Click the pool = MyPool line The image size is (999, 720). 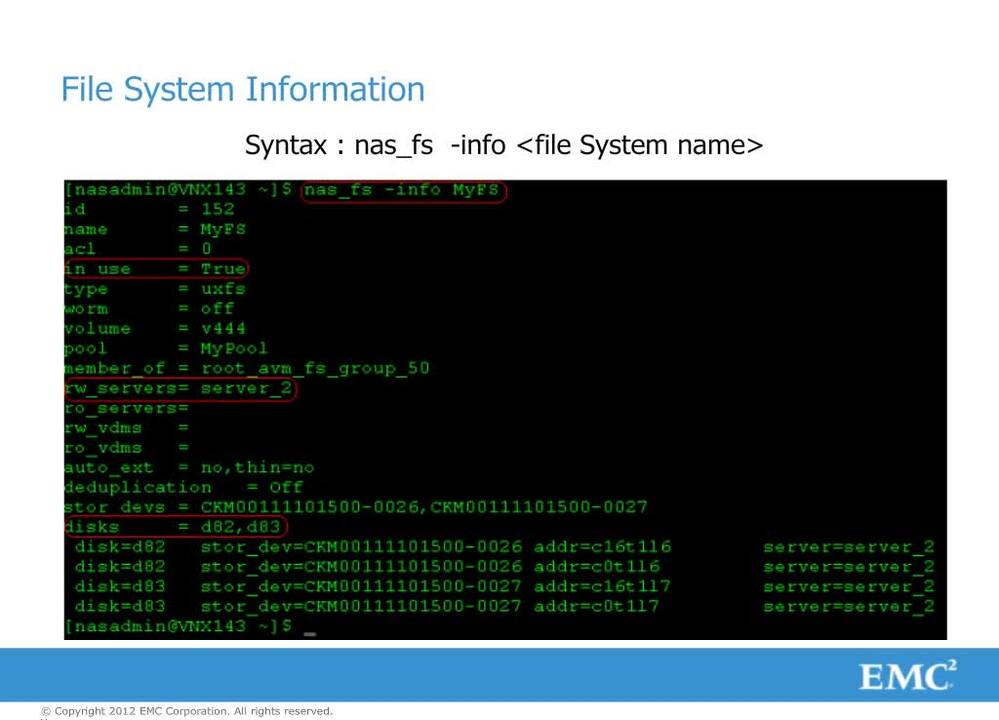pyautogui.click(x=166, y=348)
